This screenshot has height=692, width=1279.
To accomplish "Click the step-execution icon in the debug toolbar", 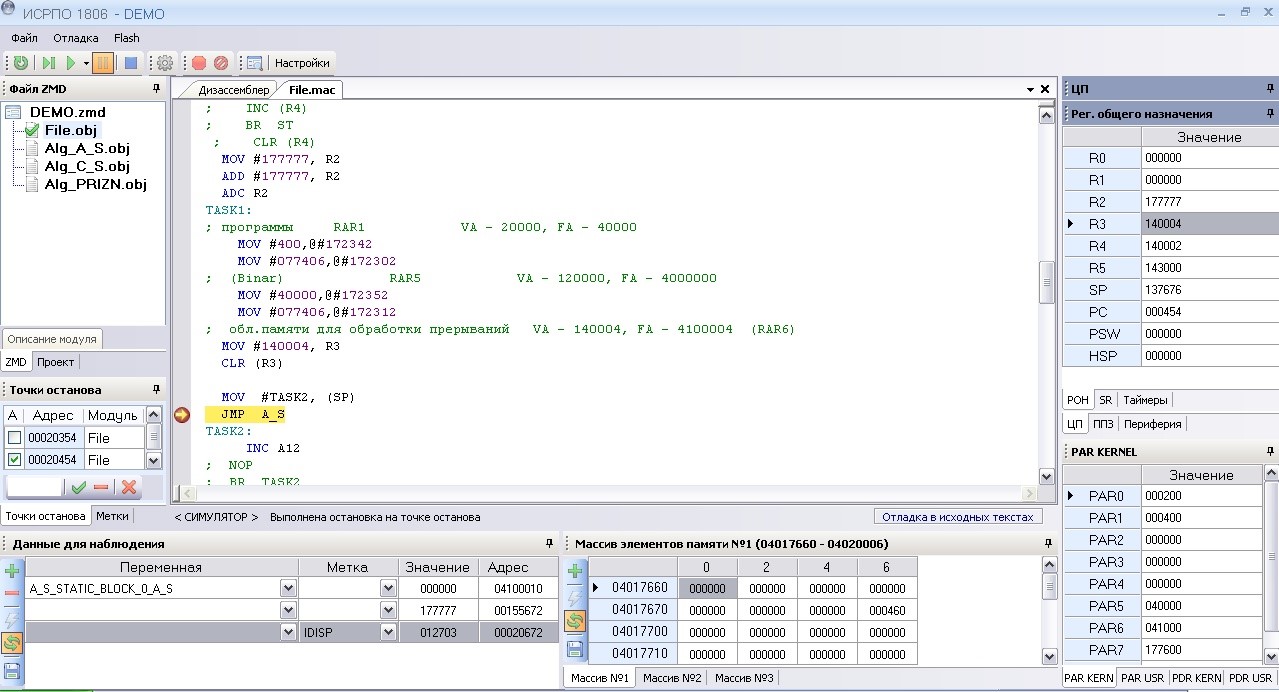I will click(x=48, y=63).
